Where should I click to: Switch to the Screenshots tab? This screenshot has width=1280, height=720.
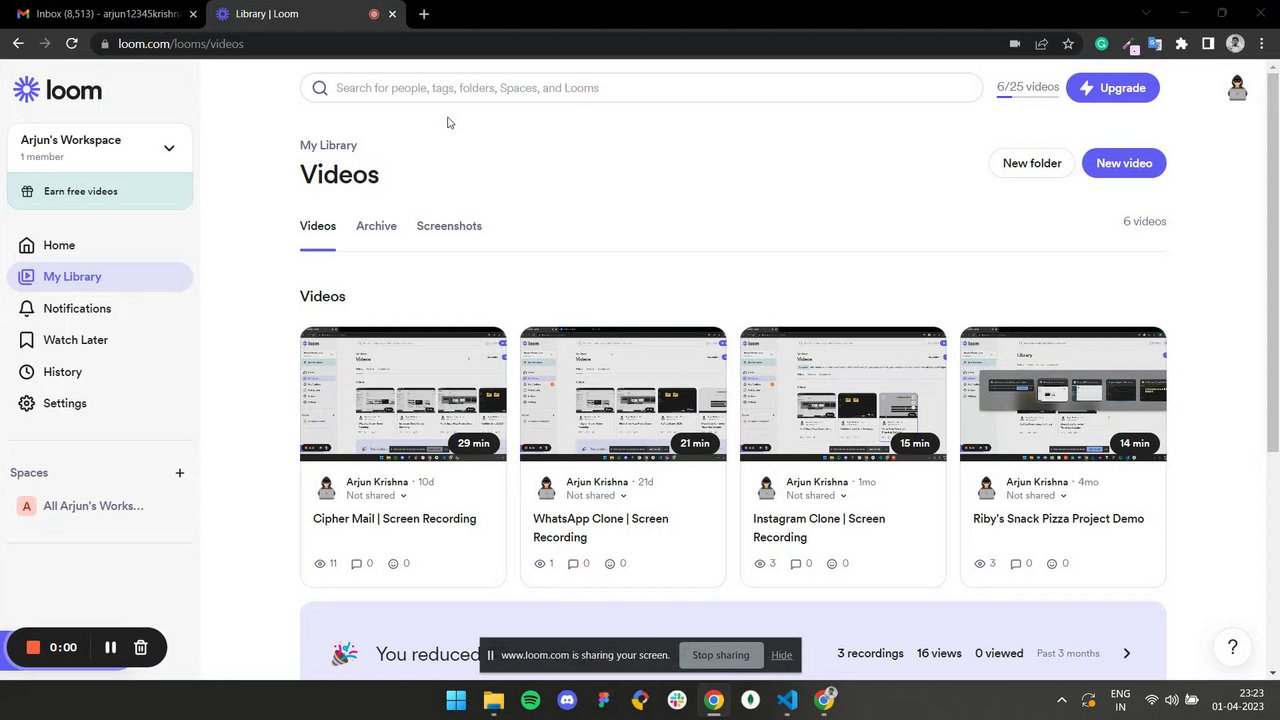click(449, 226)
